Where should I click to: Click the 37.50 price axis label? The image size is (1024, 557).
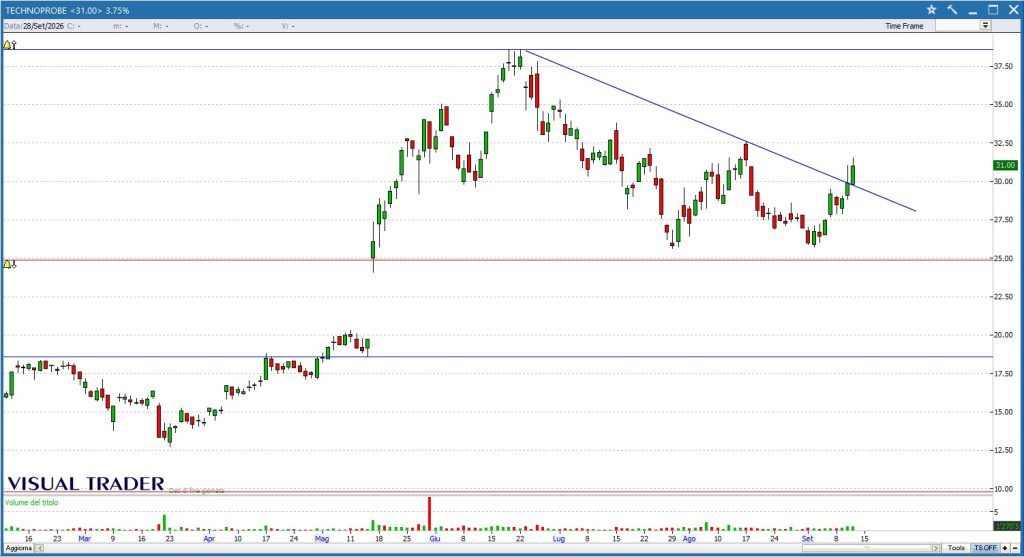[x=1004, y=66]
